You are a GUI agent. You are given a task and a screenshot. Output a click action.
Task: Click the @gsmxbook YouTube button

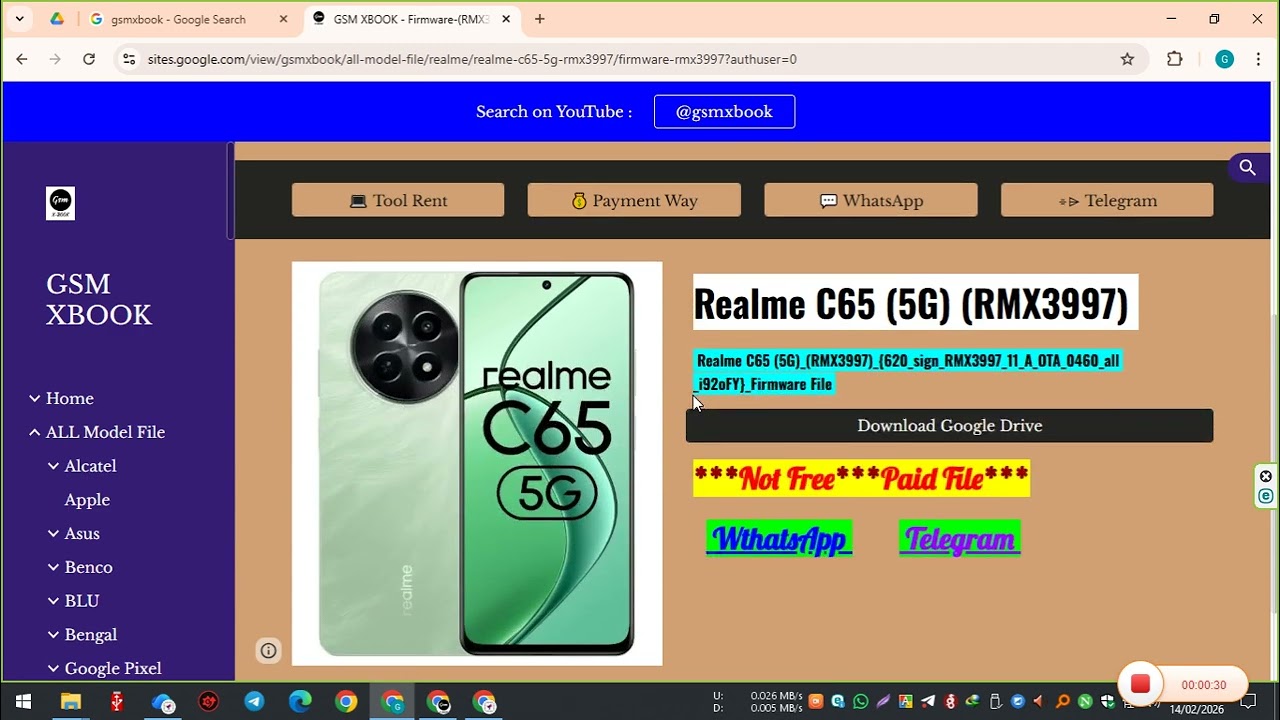coord(724,112)
